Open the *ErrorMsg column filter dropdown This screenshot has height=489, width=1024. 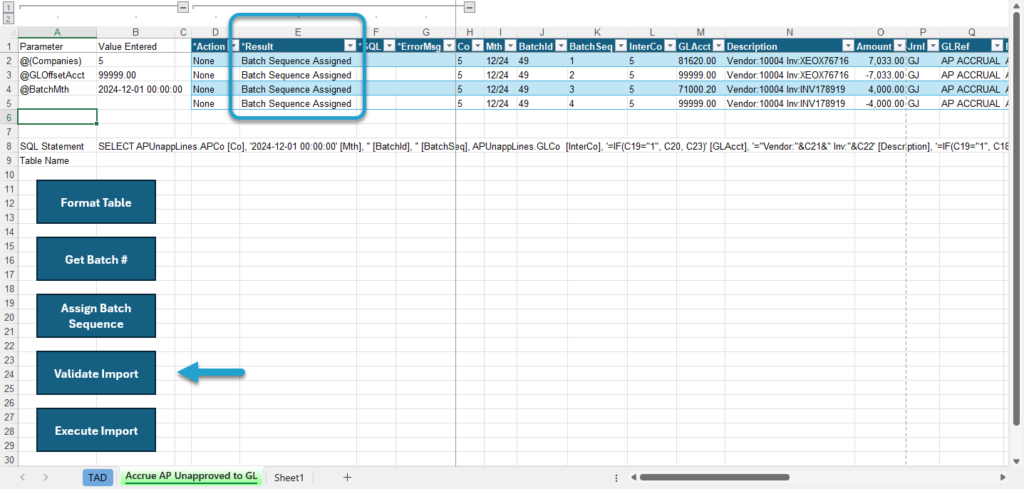(x=449, y=46)
